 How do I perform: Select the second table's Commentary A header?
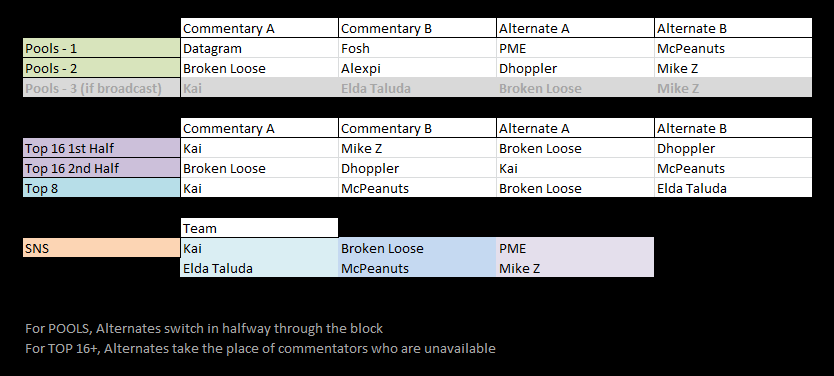coord(260,128)
